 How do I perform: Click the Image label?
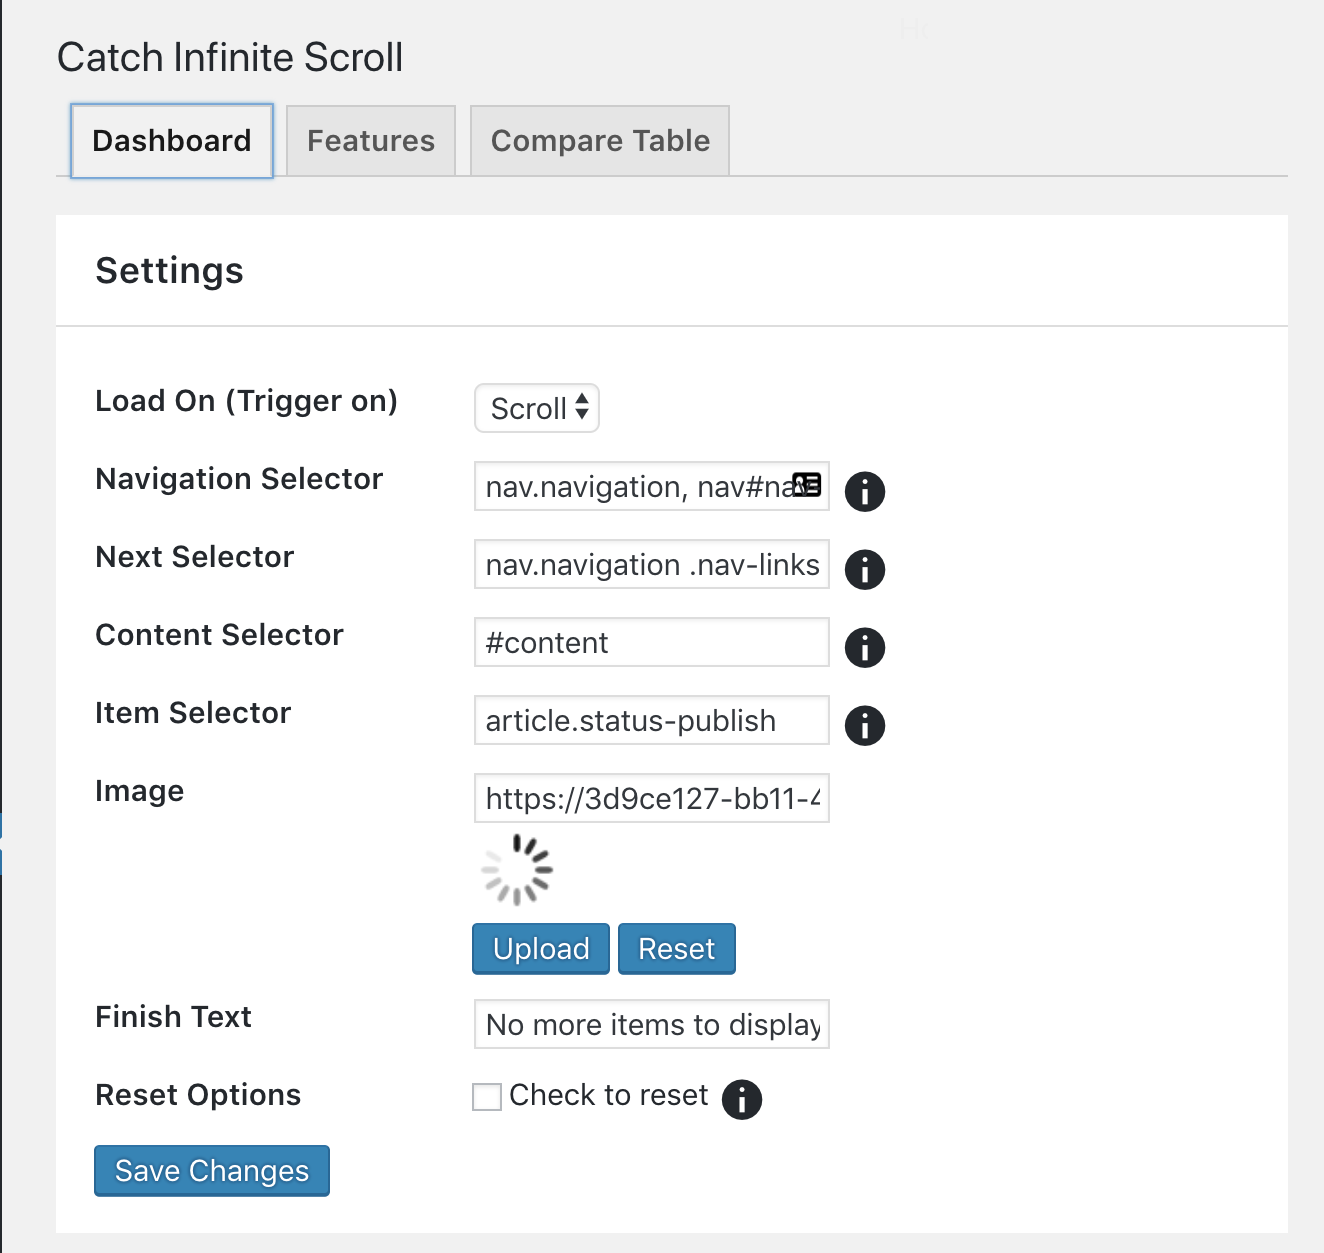139,791
